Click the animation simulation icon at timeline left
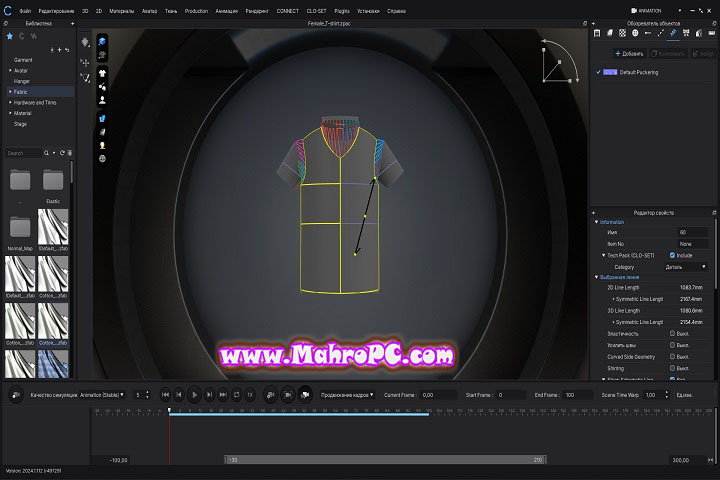 tap(16, 395)
